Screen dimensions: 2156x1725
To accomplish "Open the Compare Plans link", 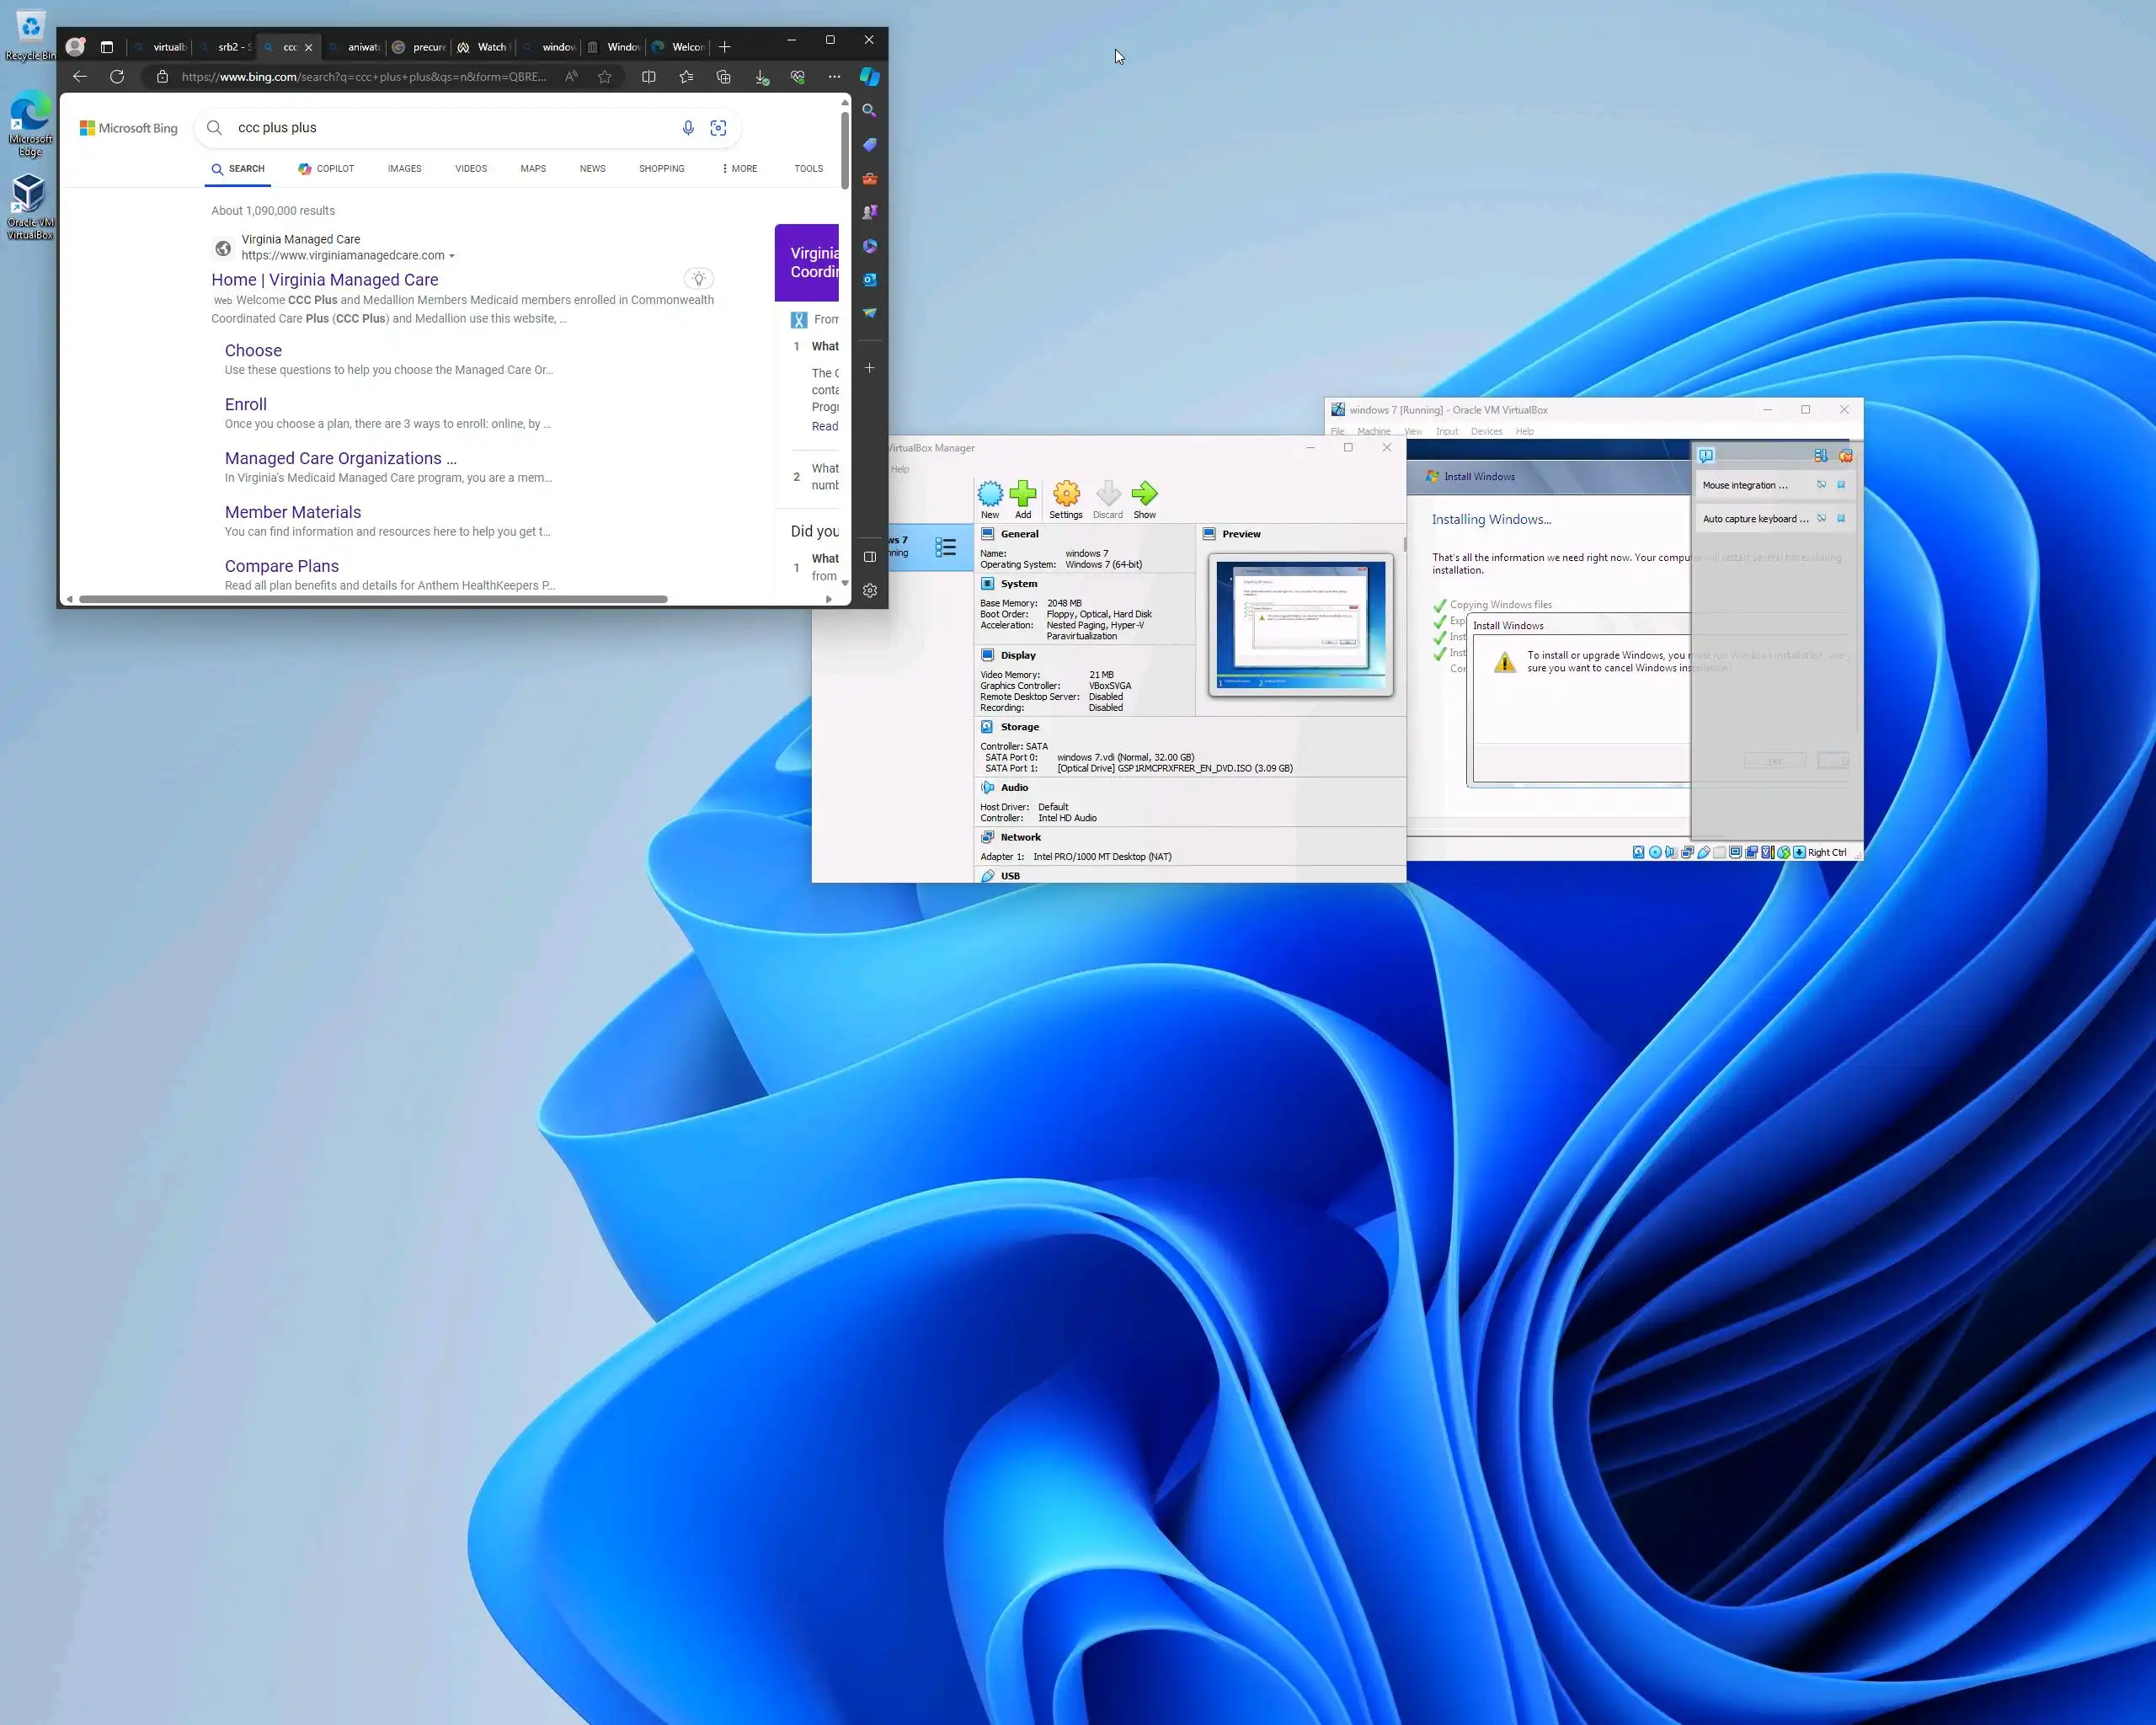I will click(281, 566).
